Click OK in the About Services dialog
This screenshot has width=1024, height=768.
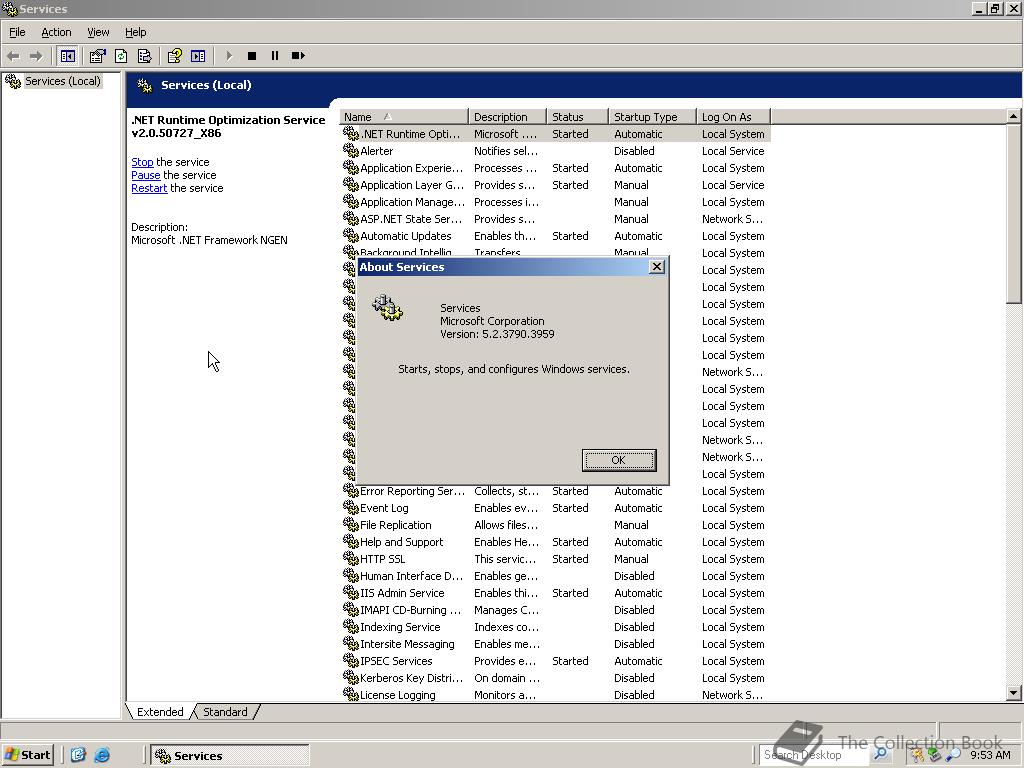click(x=618, y=460)
